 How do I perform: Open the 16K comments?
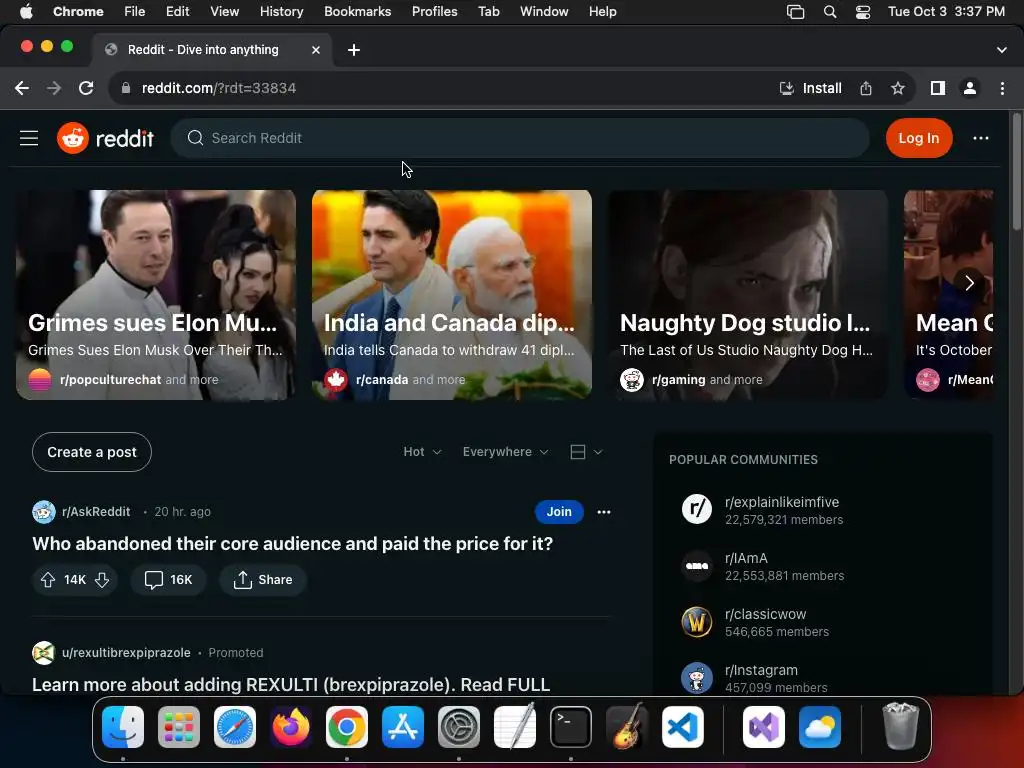(168, 579)
